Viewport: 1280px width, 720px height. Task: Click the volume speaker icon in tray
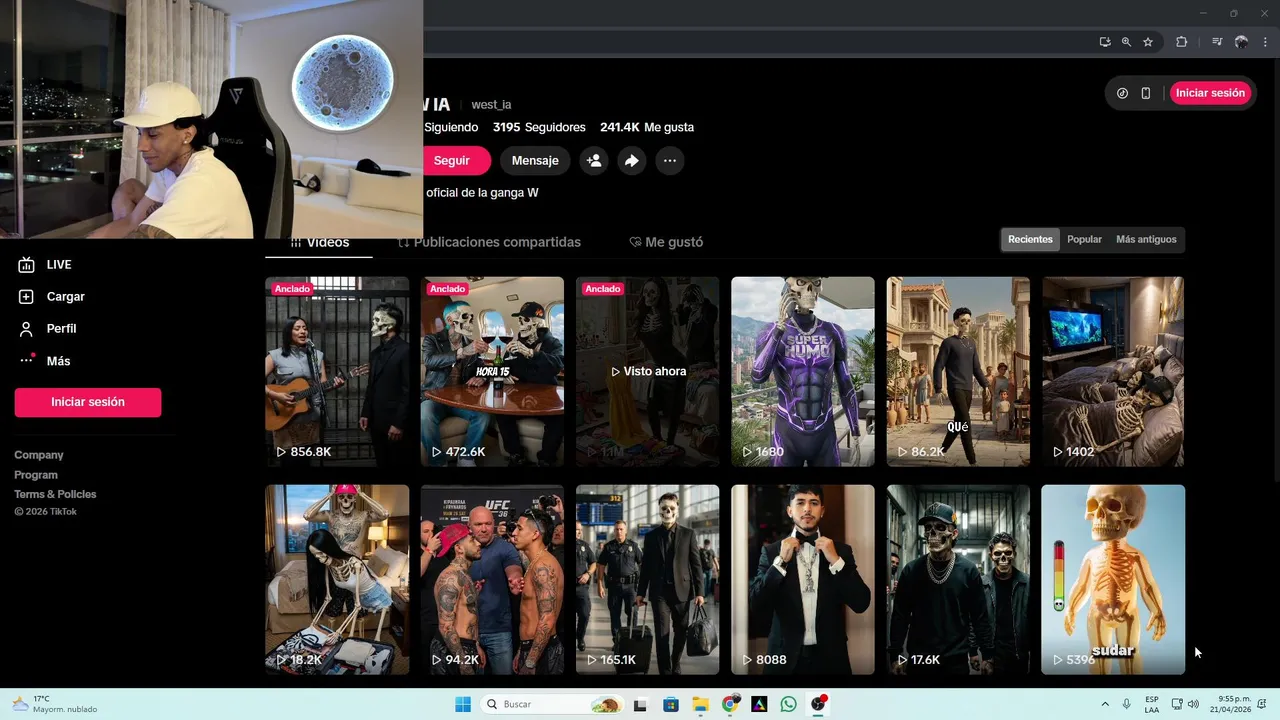[1193, 704]
